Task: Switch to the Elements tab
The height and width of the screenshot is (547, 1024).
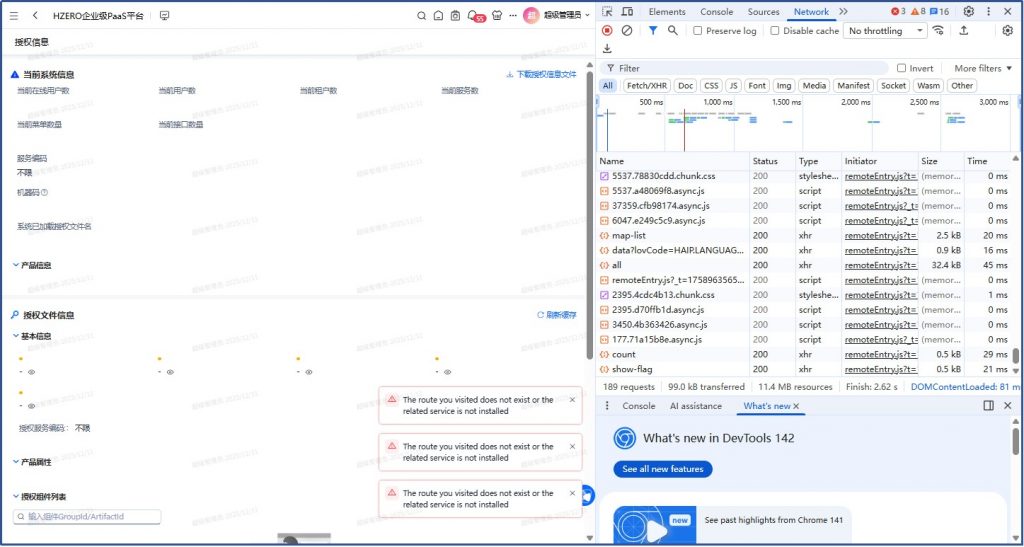Action: 667,12
